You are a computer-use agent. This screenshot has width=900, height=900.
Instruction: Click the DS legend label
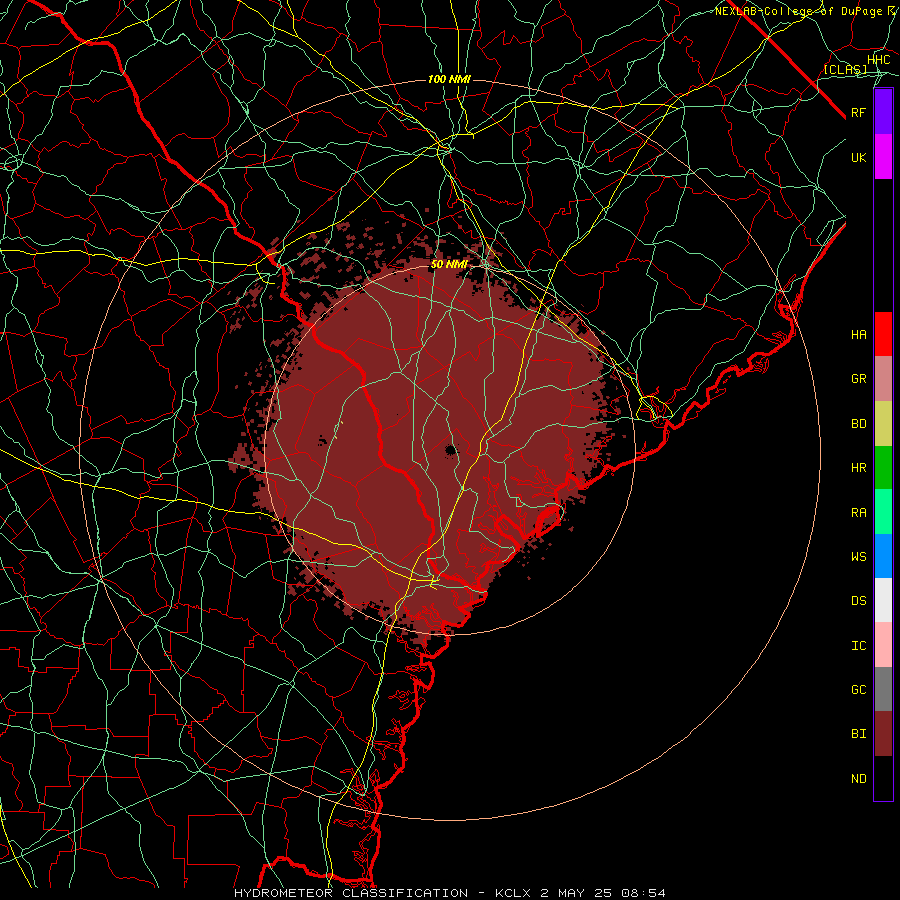pos(859,601)
